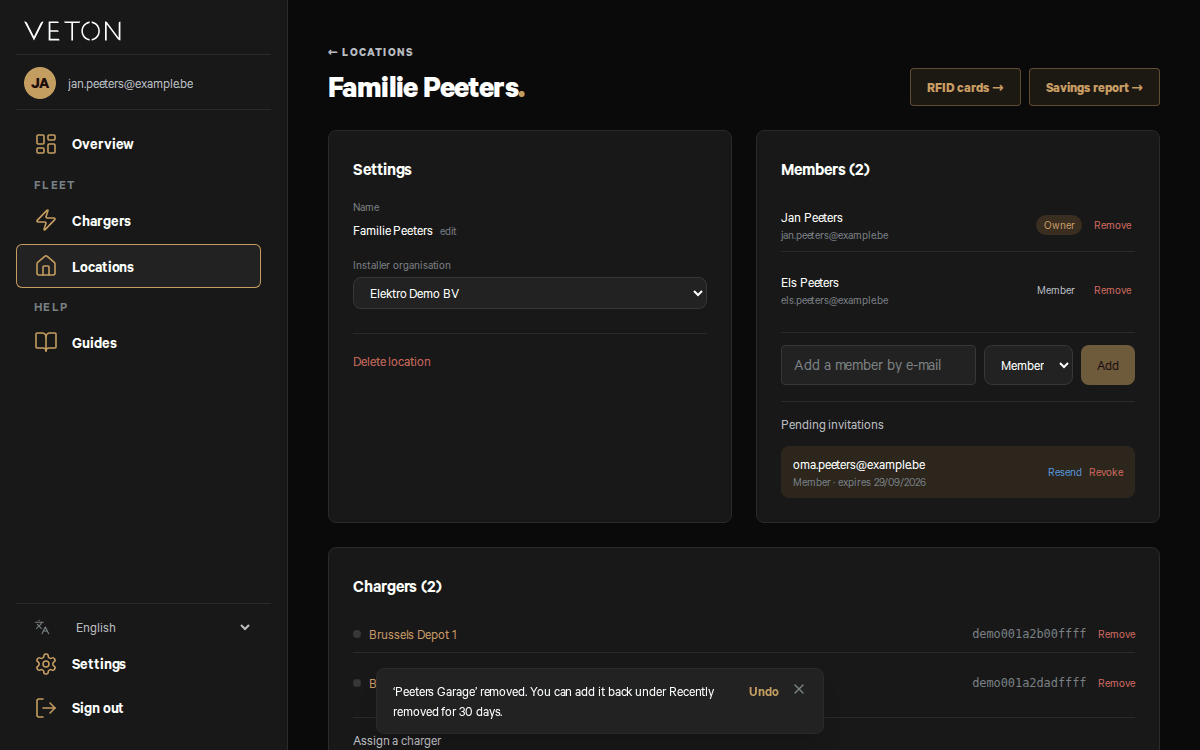Click the VETON logo
The image size is (1200, 750).
click(73, 31)
